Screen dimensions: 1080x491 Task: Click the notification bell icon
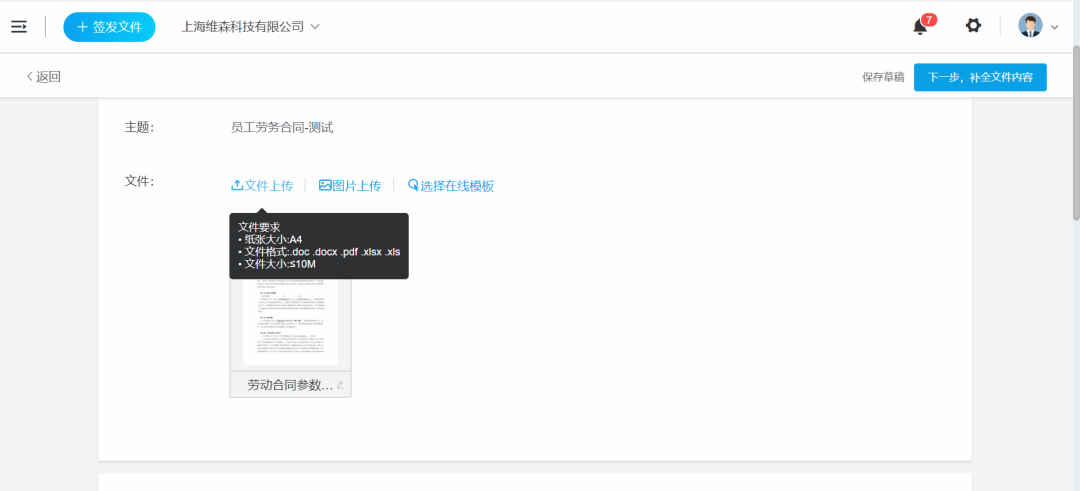[x=920, y=27]
